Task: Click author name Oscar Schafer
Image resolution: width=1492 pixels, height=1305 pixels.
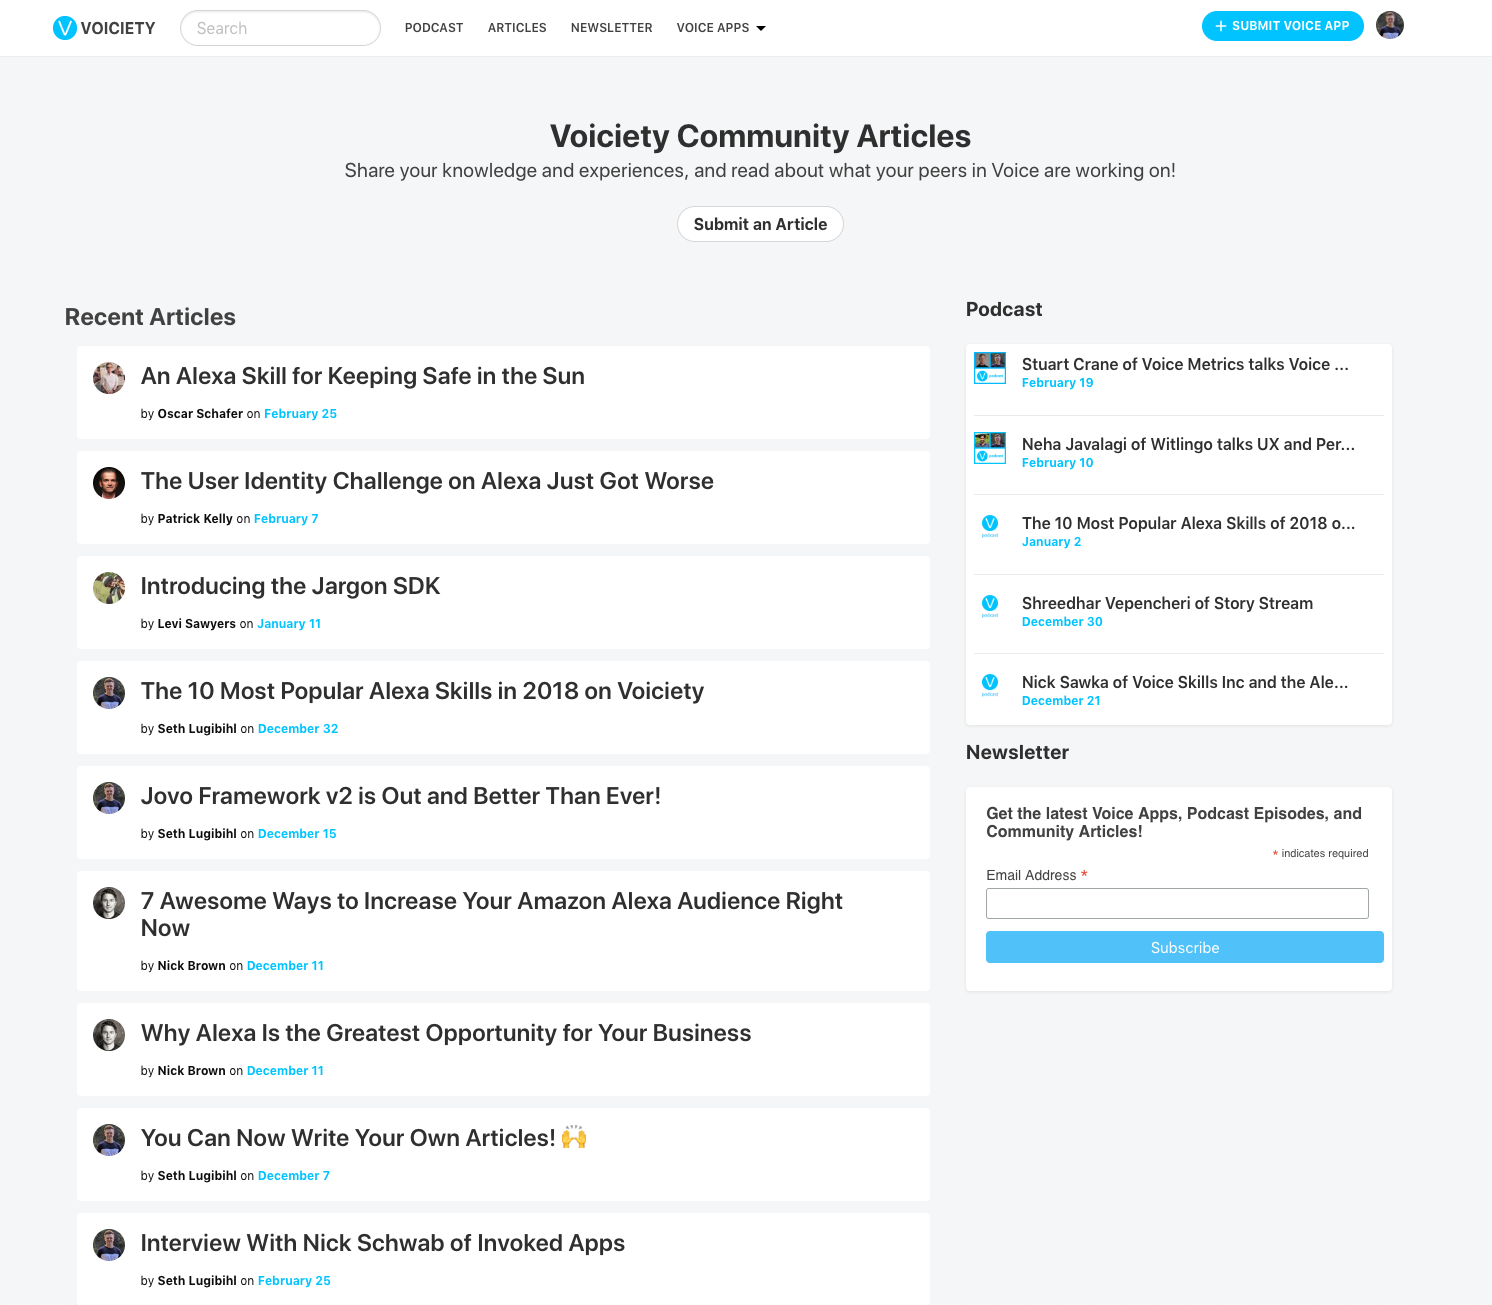Action: click(x=200, y=414)
